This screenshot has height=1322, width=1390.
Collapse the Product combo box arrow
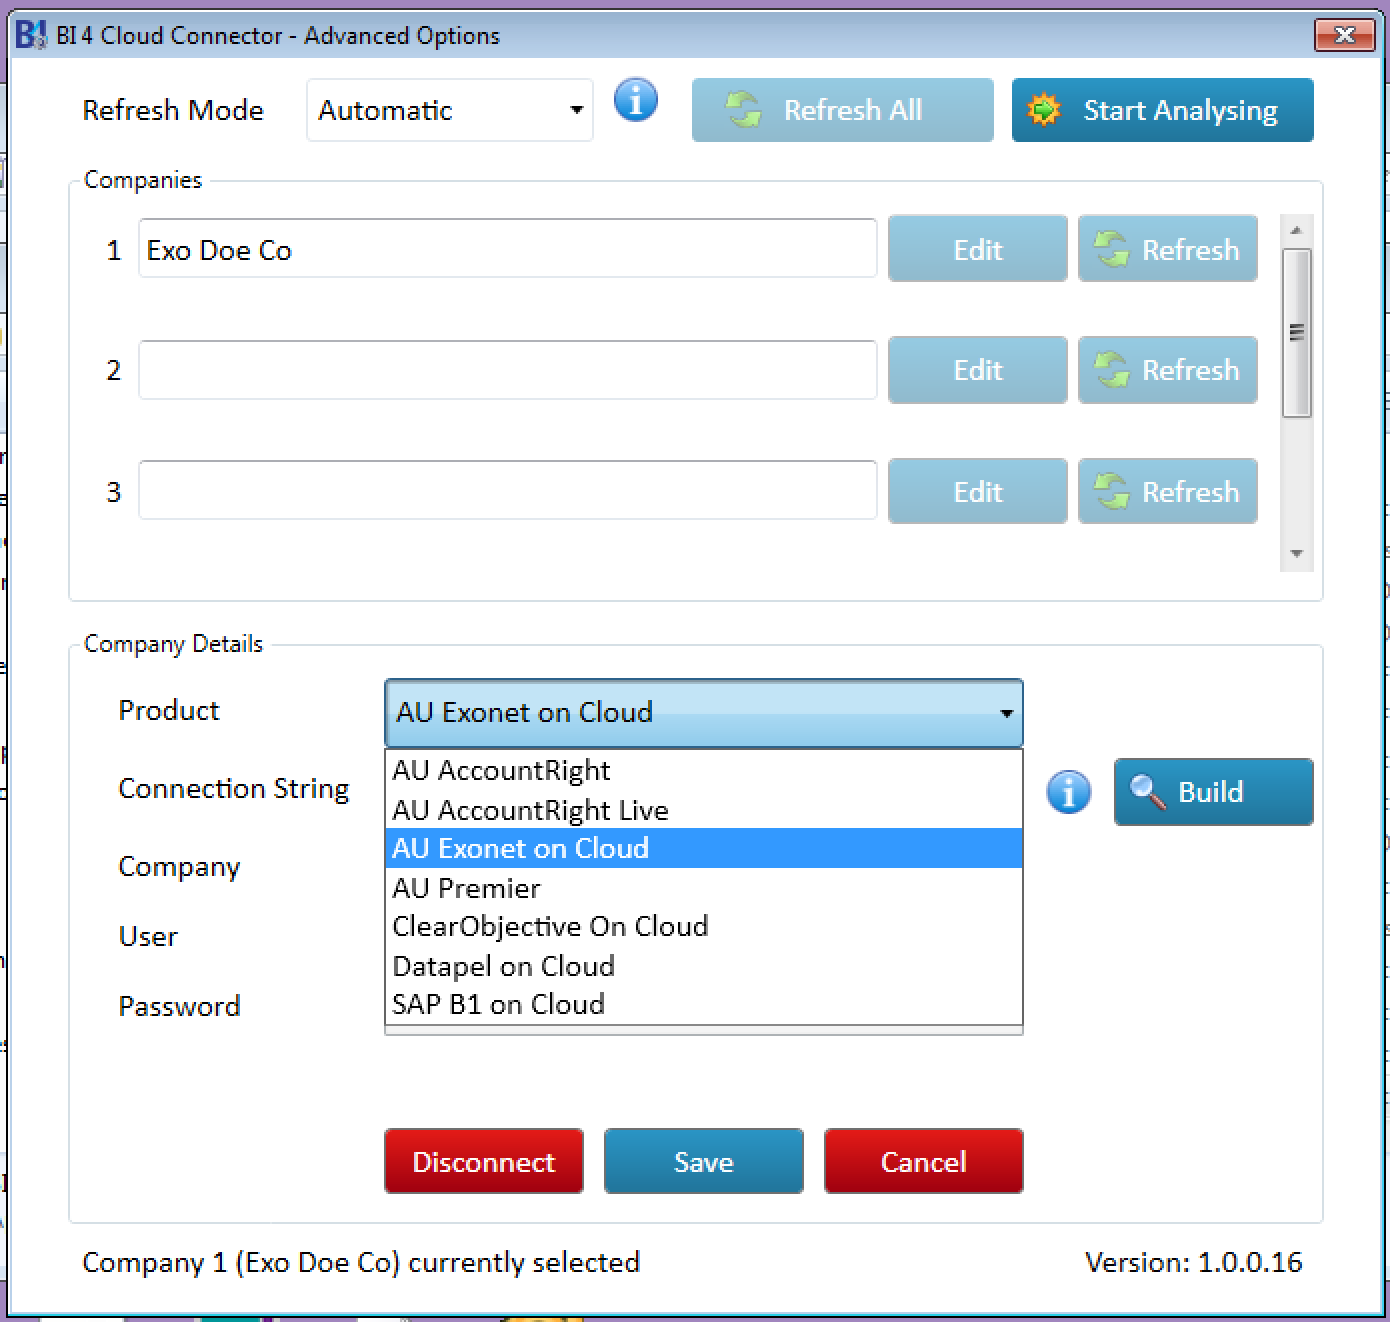1006,713
